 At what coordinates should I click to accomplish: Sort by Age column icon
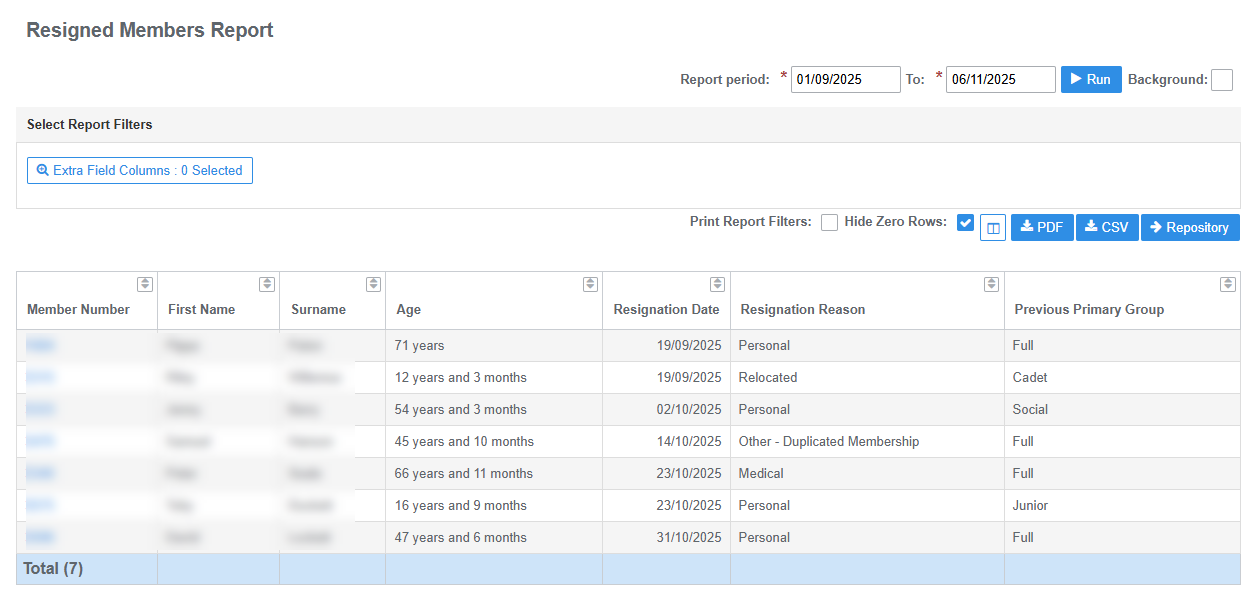[590, 284]
